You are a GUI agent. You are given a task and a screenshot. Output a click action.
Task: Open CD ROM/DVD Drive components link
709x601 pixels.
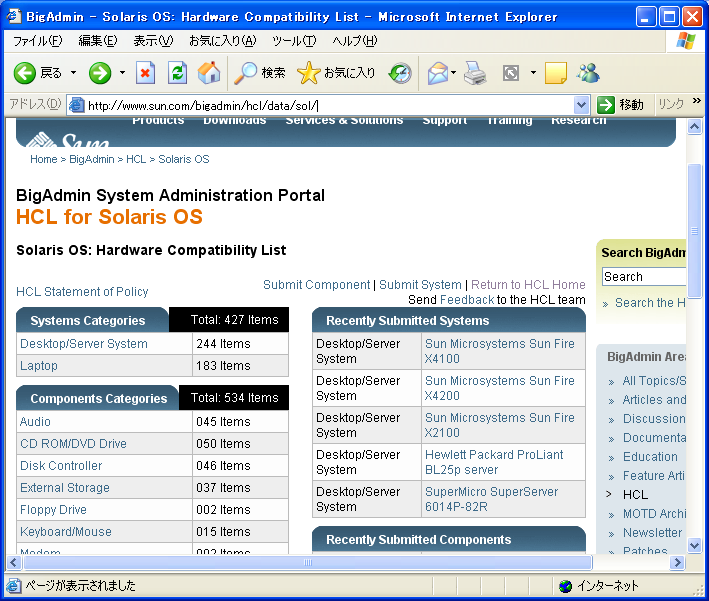point(73,444)
